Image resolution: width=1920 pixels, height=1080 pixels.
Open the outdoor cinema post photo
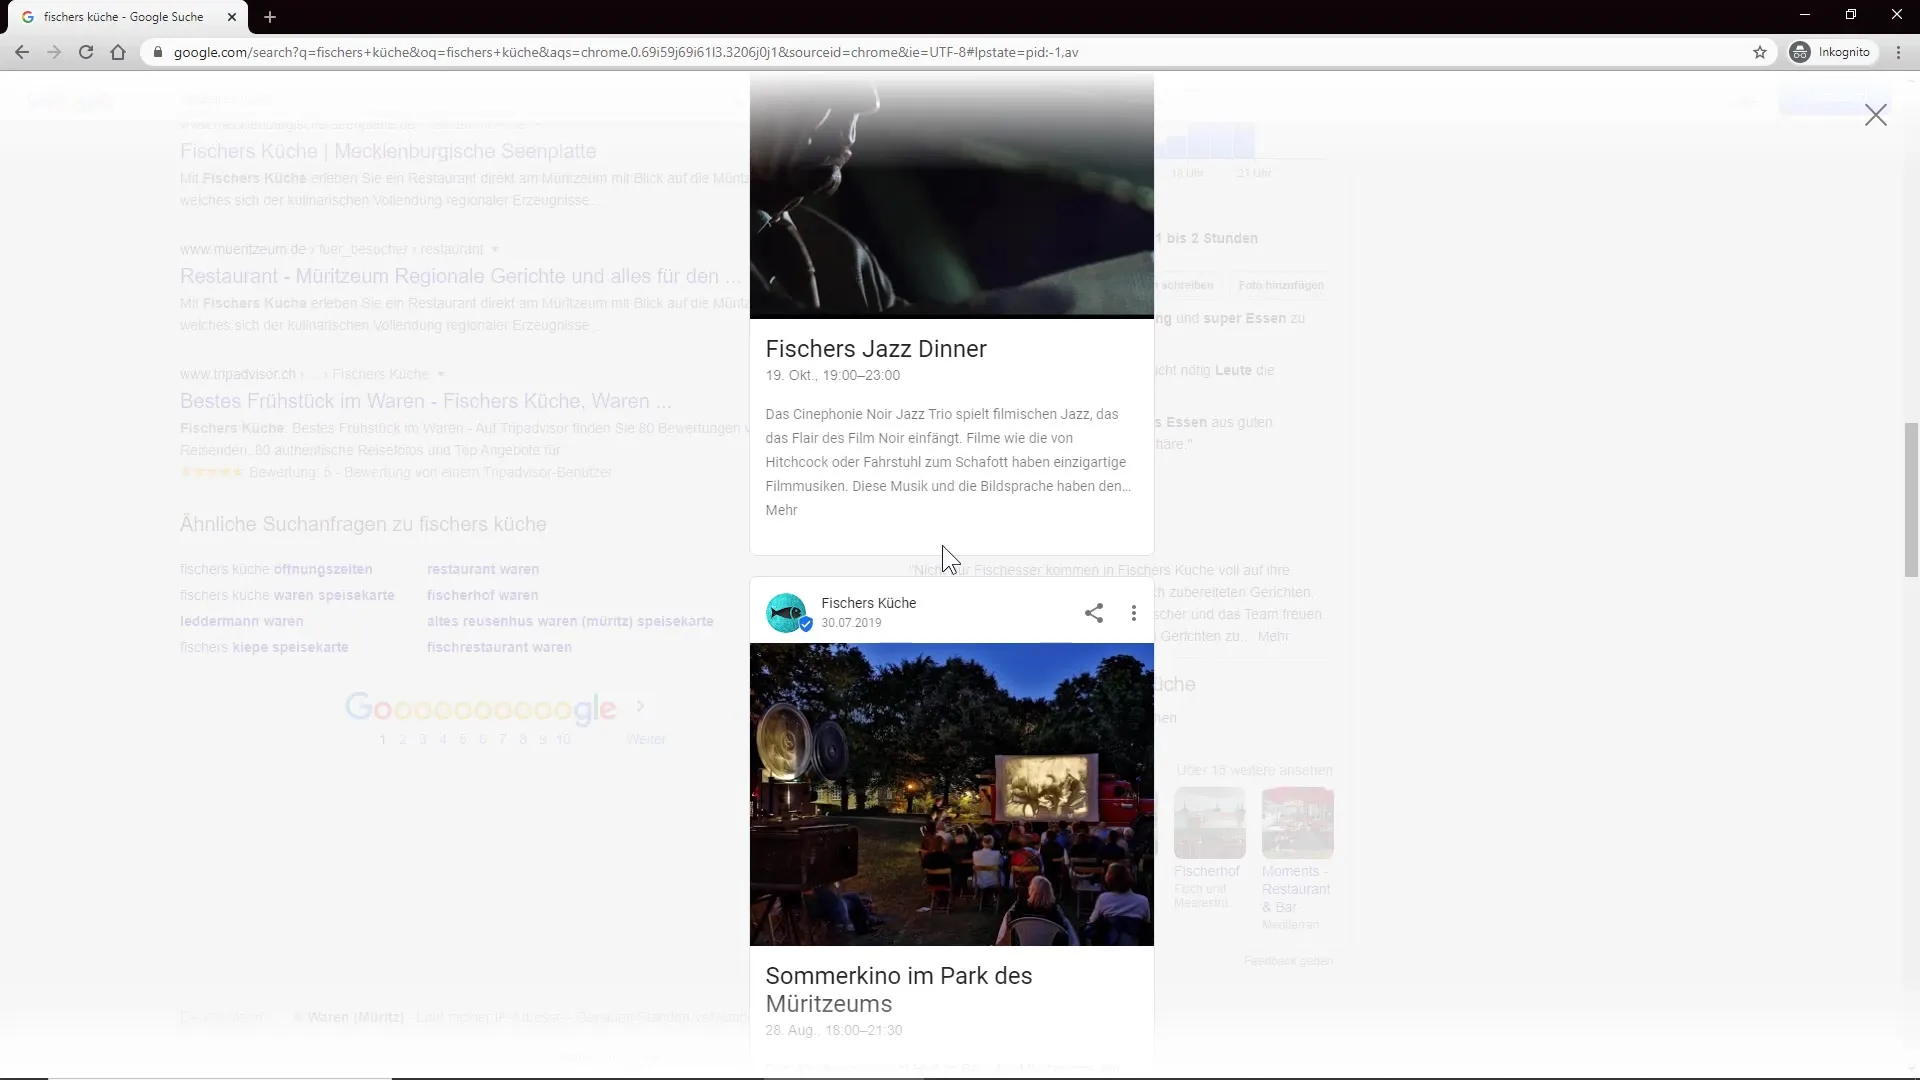[952, 794]
